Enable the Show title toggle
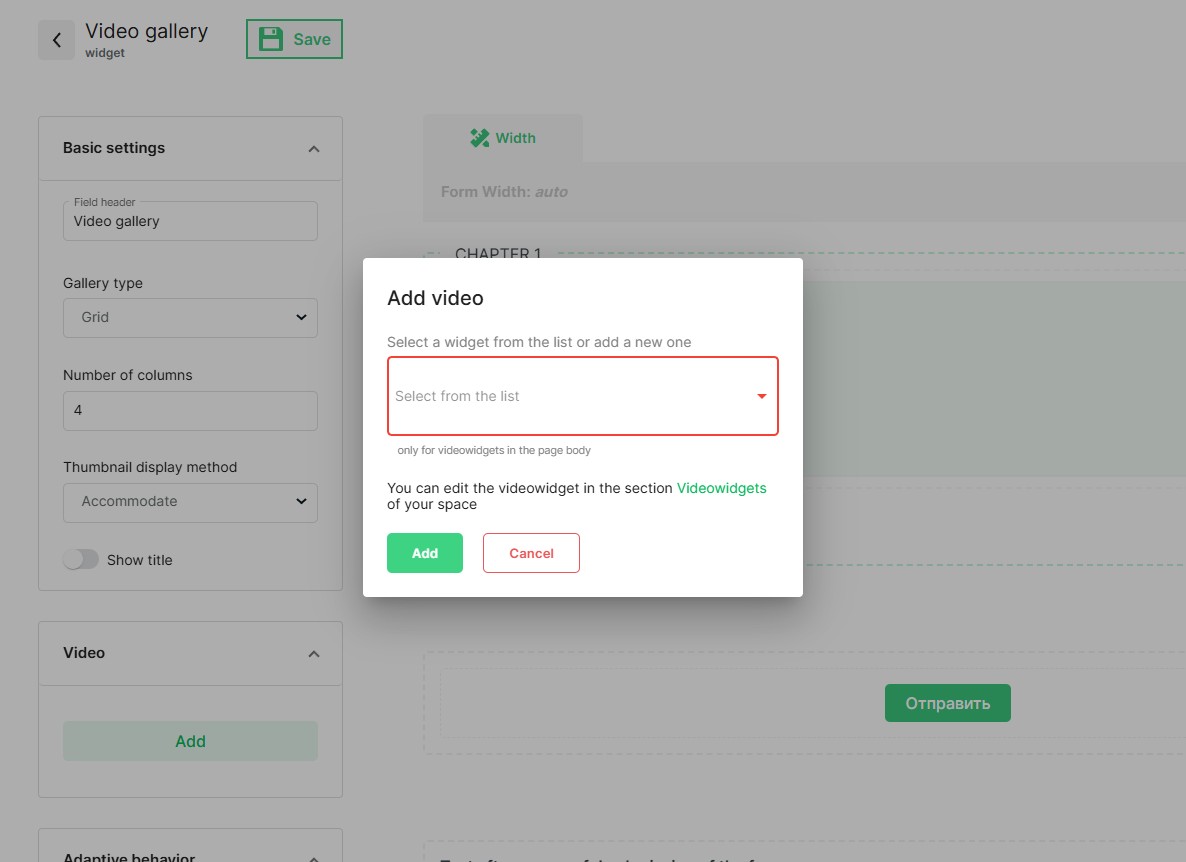Image resolution: width=1186 pixels, height=862 pixels. point(82,560)
